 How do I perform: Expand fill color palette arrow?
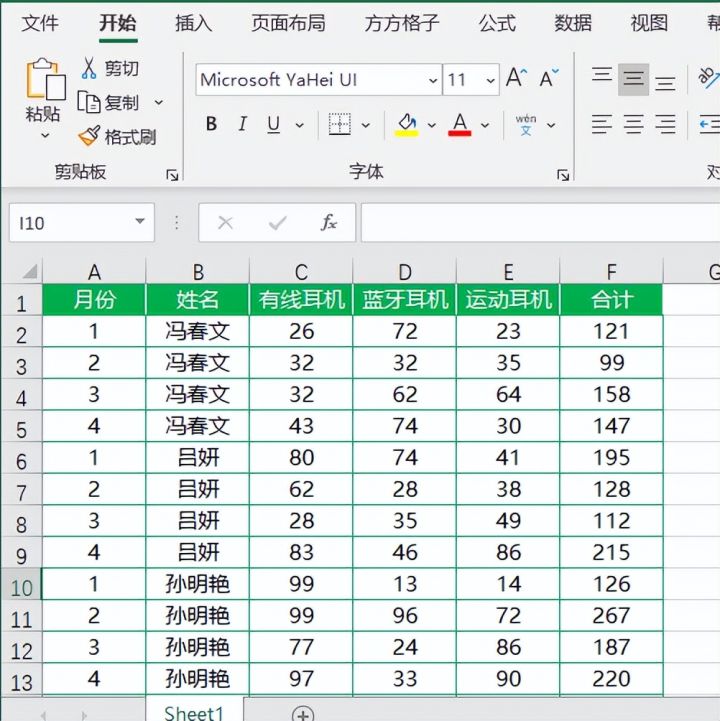[x=431, y=125]
